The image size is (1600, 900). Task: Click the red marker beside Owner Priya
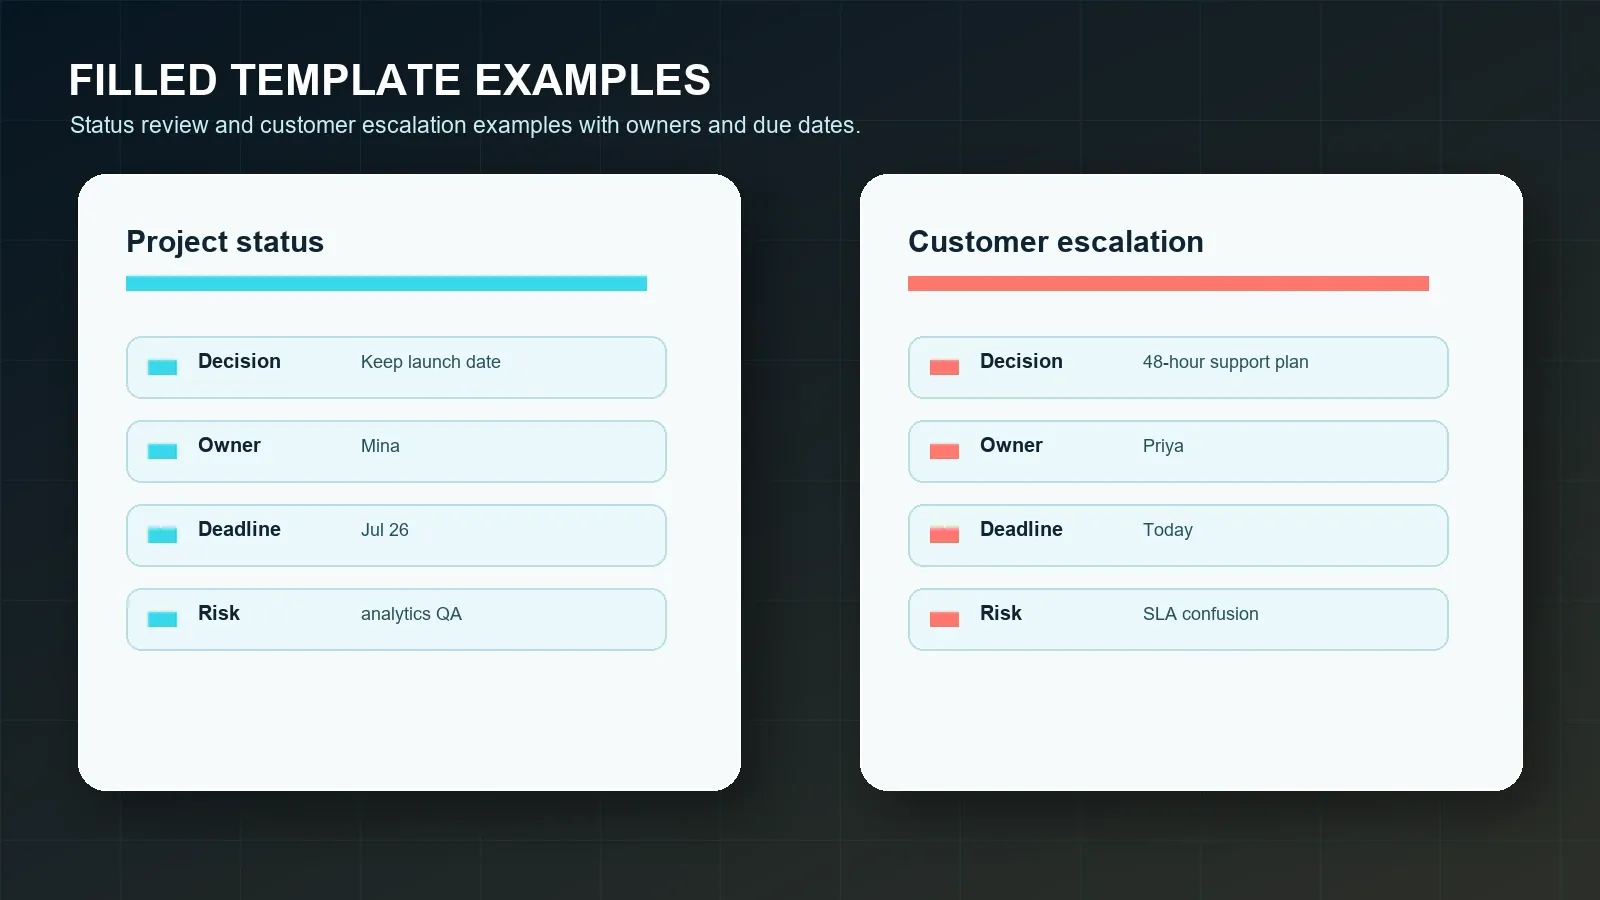point(944,451)
